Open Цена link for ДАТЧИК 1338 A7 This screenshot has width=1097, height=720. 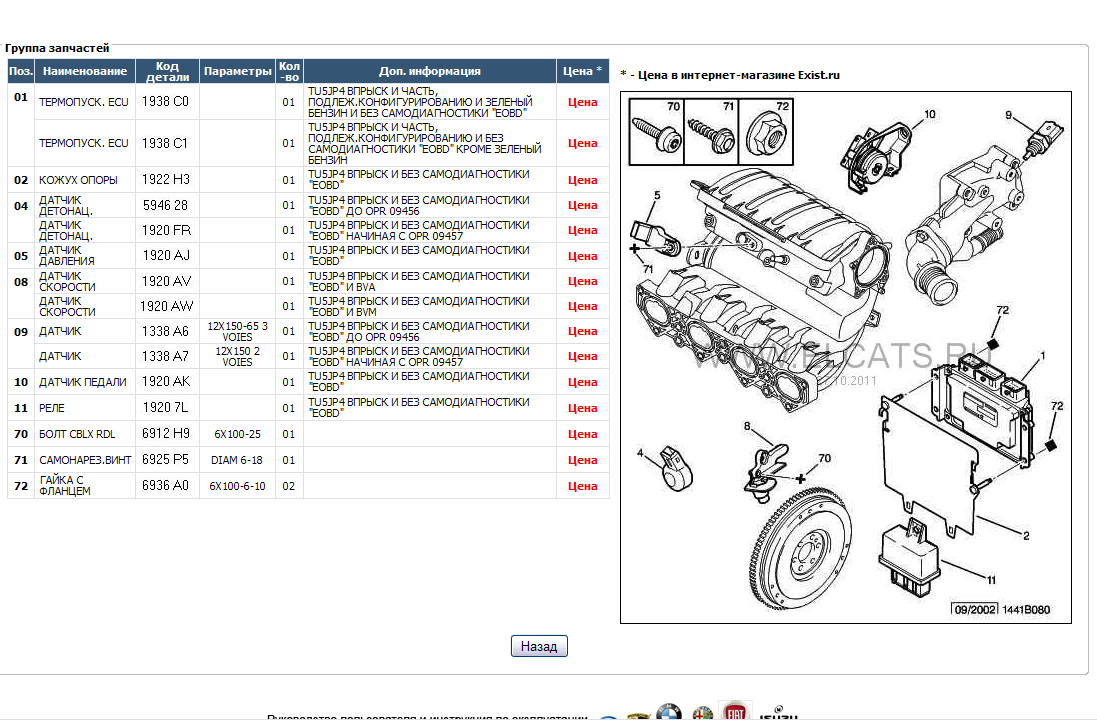click(x=582, y=356)
